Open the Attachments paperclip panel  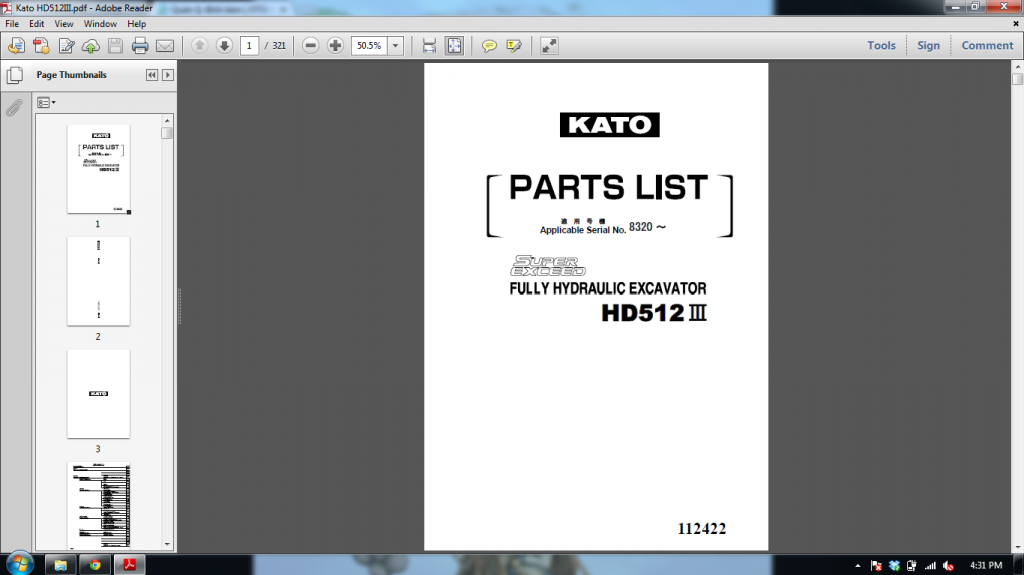(14, 108)
